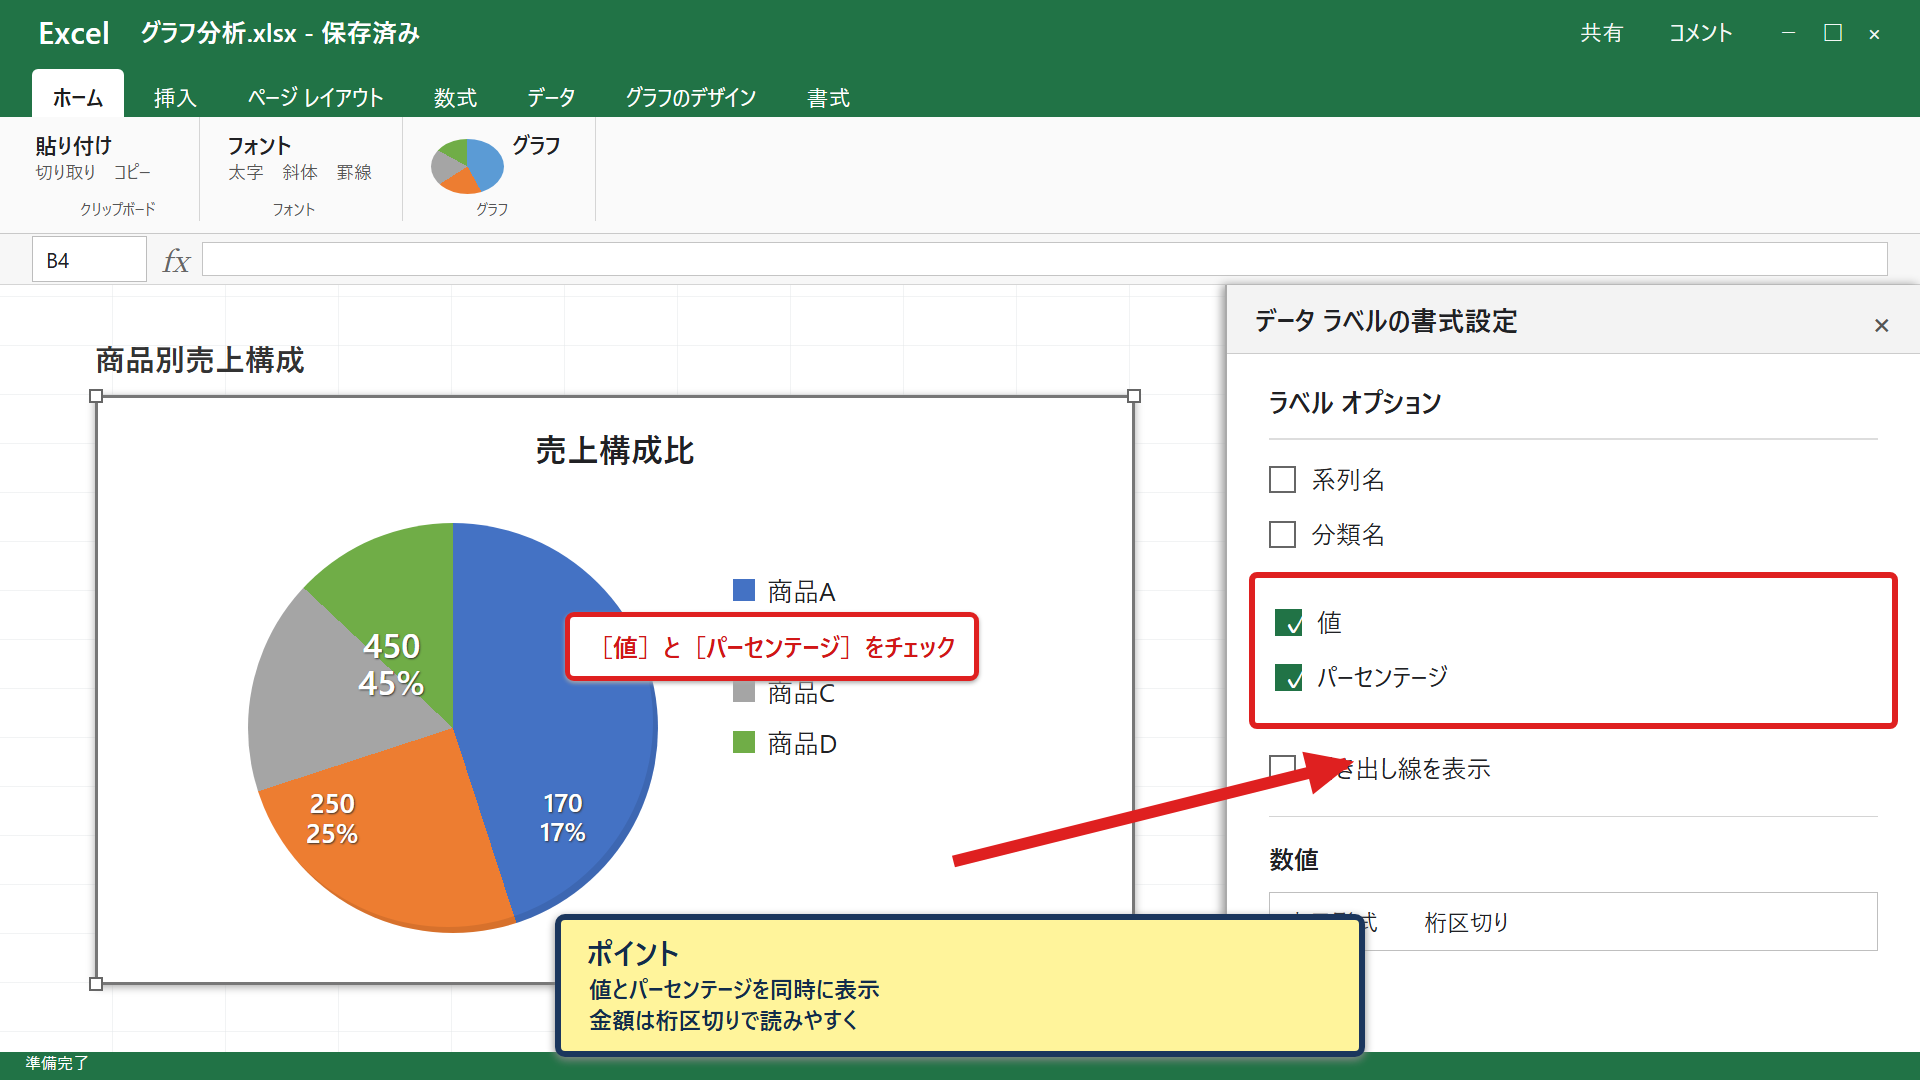Click the blue 商品A legend marker
Image resolution: width=1920 pixels, height=1080 pixels.
[743, 590]
